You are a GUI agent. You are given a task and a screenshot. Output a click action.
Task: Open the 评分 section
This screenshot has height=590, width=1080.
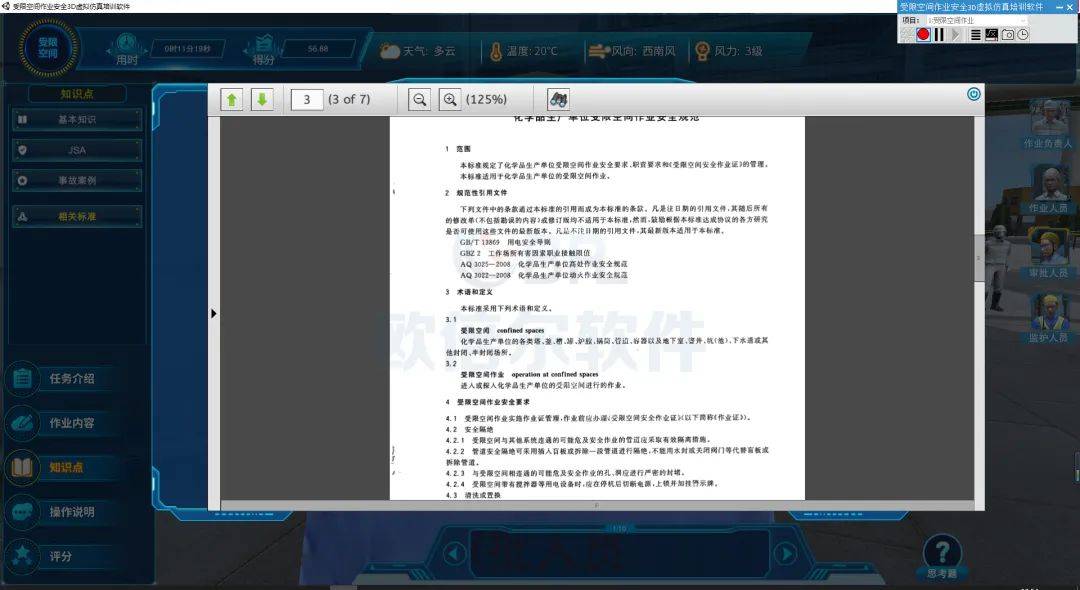click(x=61, y=556)
